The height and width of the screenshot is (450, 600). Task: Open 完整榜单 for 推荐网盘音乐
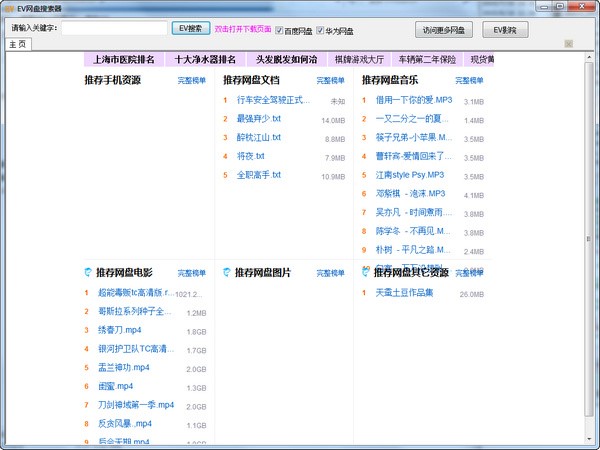point(469,80)
